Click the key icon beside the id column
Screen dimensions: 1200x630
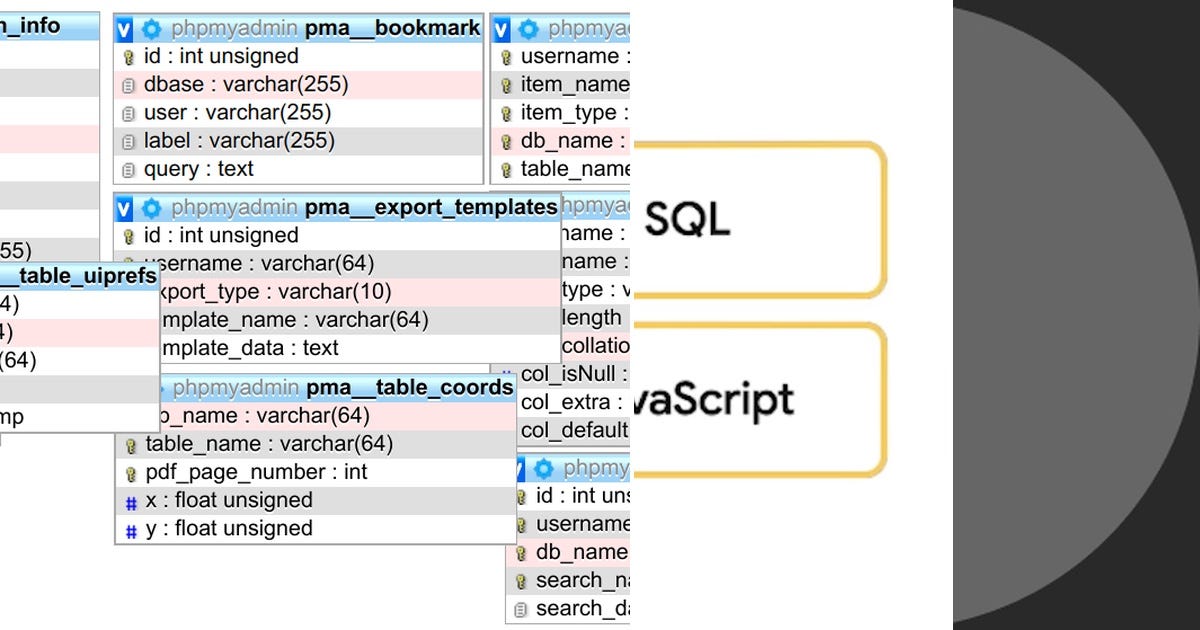128,56
